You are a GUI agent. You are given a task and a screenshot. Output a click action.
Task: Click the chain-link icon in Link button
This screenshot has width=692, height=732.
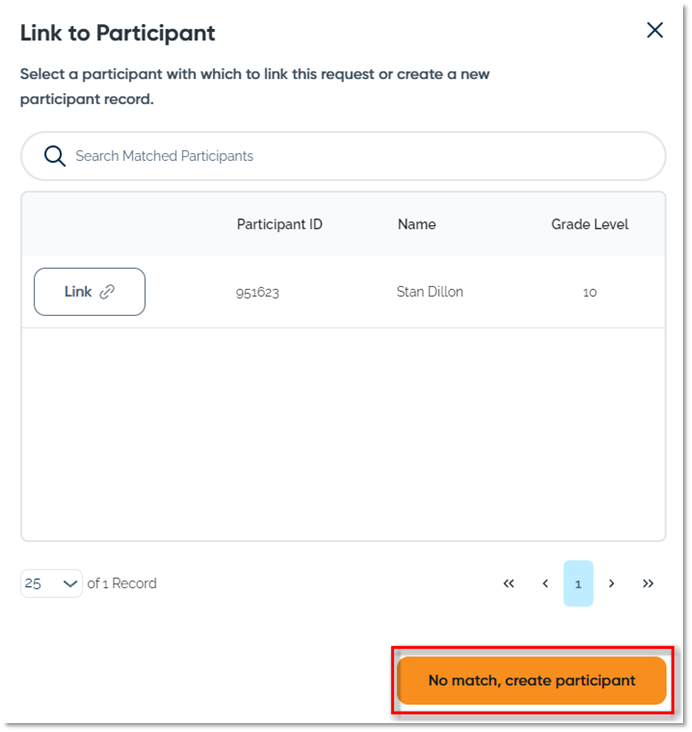tap(107, 292)
